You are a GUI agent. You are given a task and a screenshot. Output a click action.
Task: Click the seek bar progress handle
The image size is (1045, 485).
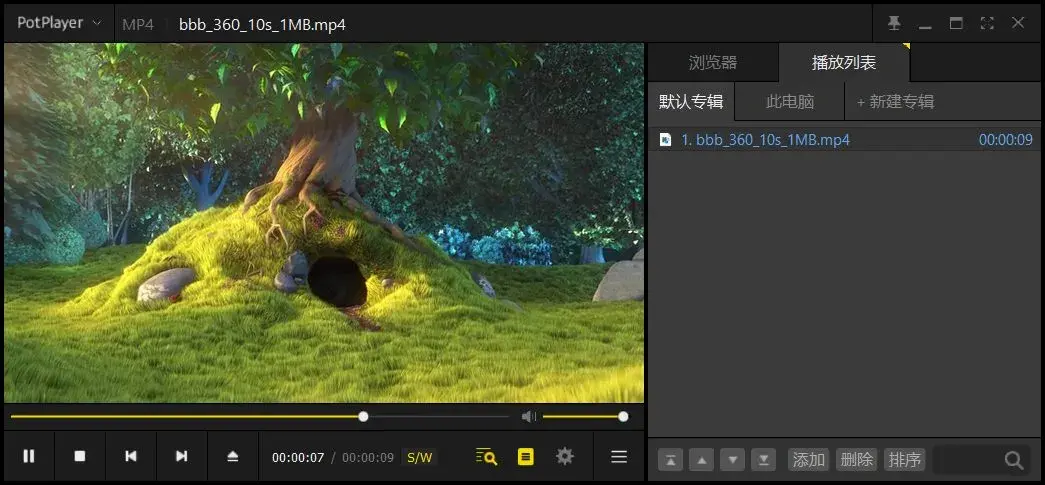(363, 417)
